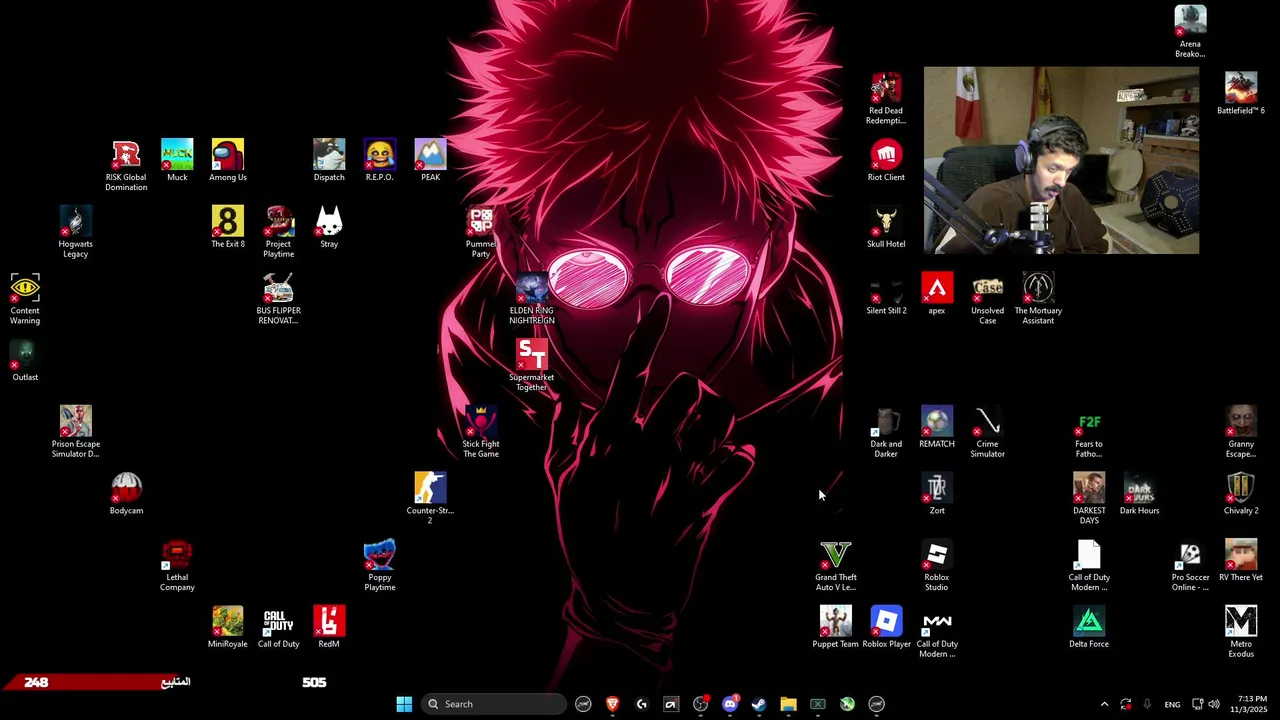The height and width of the screenshot is (720, 1280).
Task: Select the Red Dead Redemption icon
Action: (886, 99)
